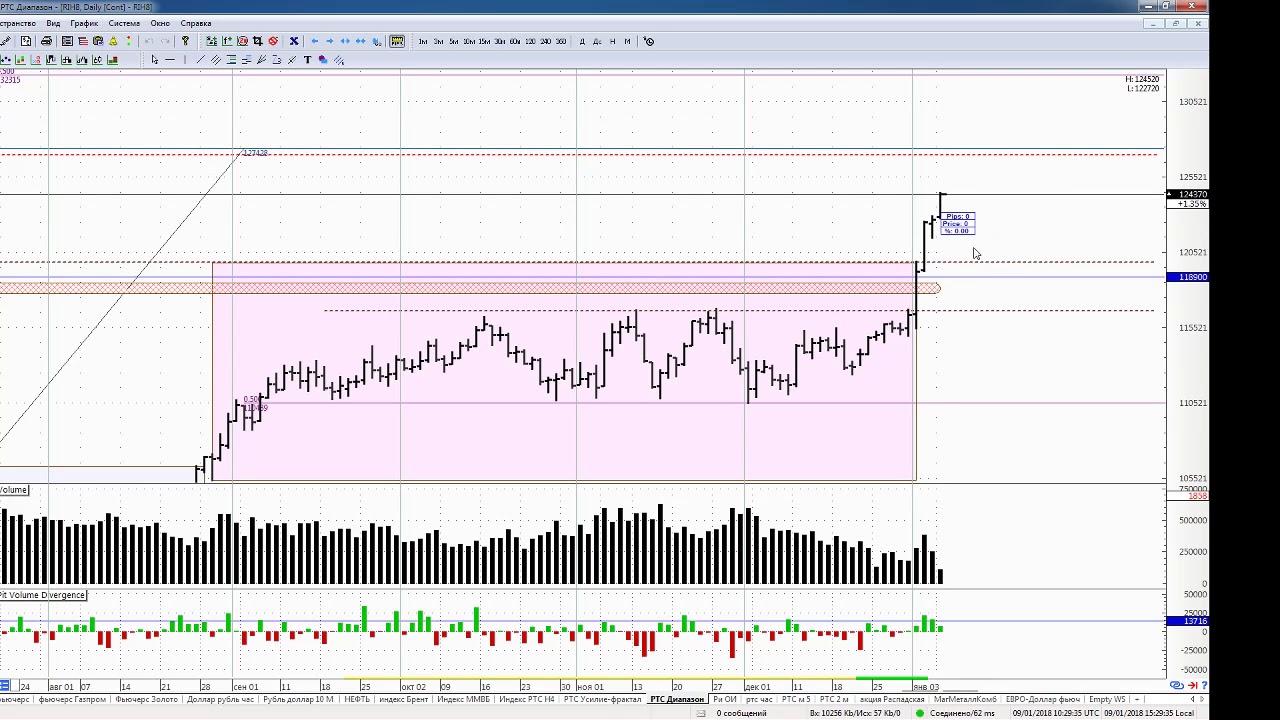Click the blue chain link icon
The height and width of the screenshot is (720, 1280).
[1176, 686]
